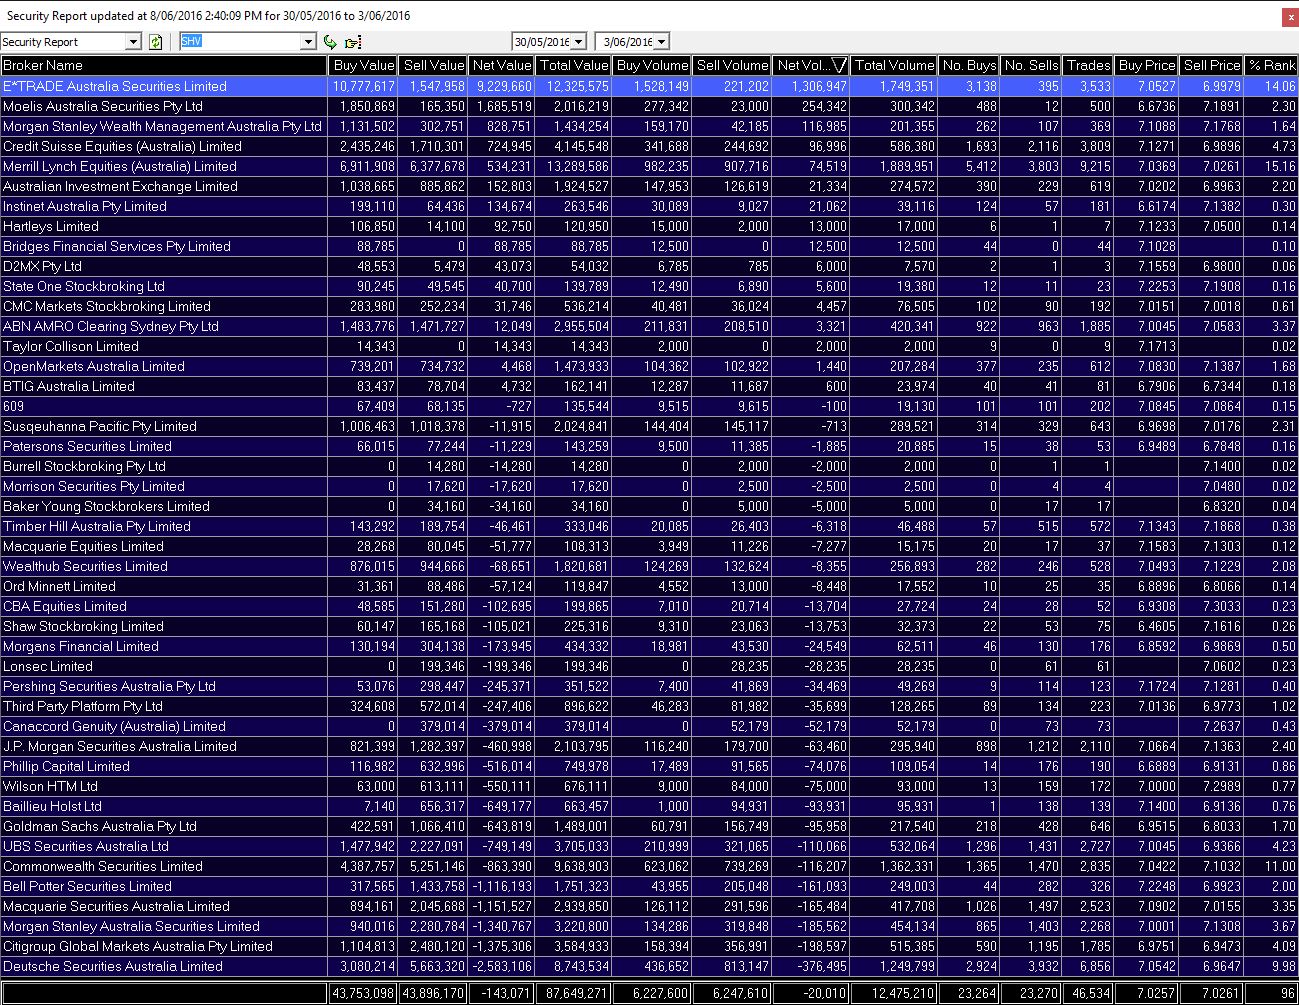Select State One Stockbroking Ltd row

(649, 286)
